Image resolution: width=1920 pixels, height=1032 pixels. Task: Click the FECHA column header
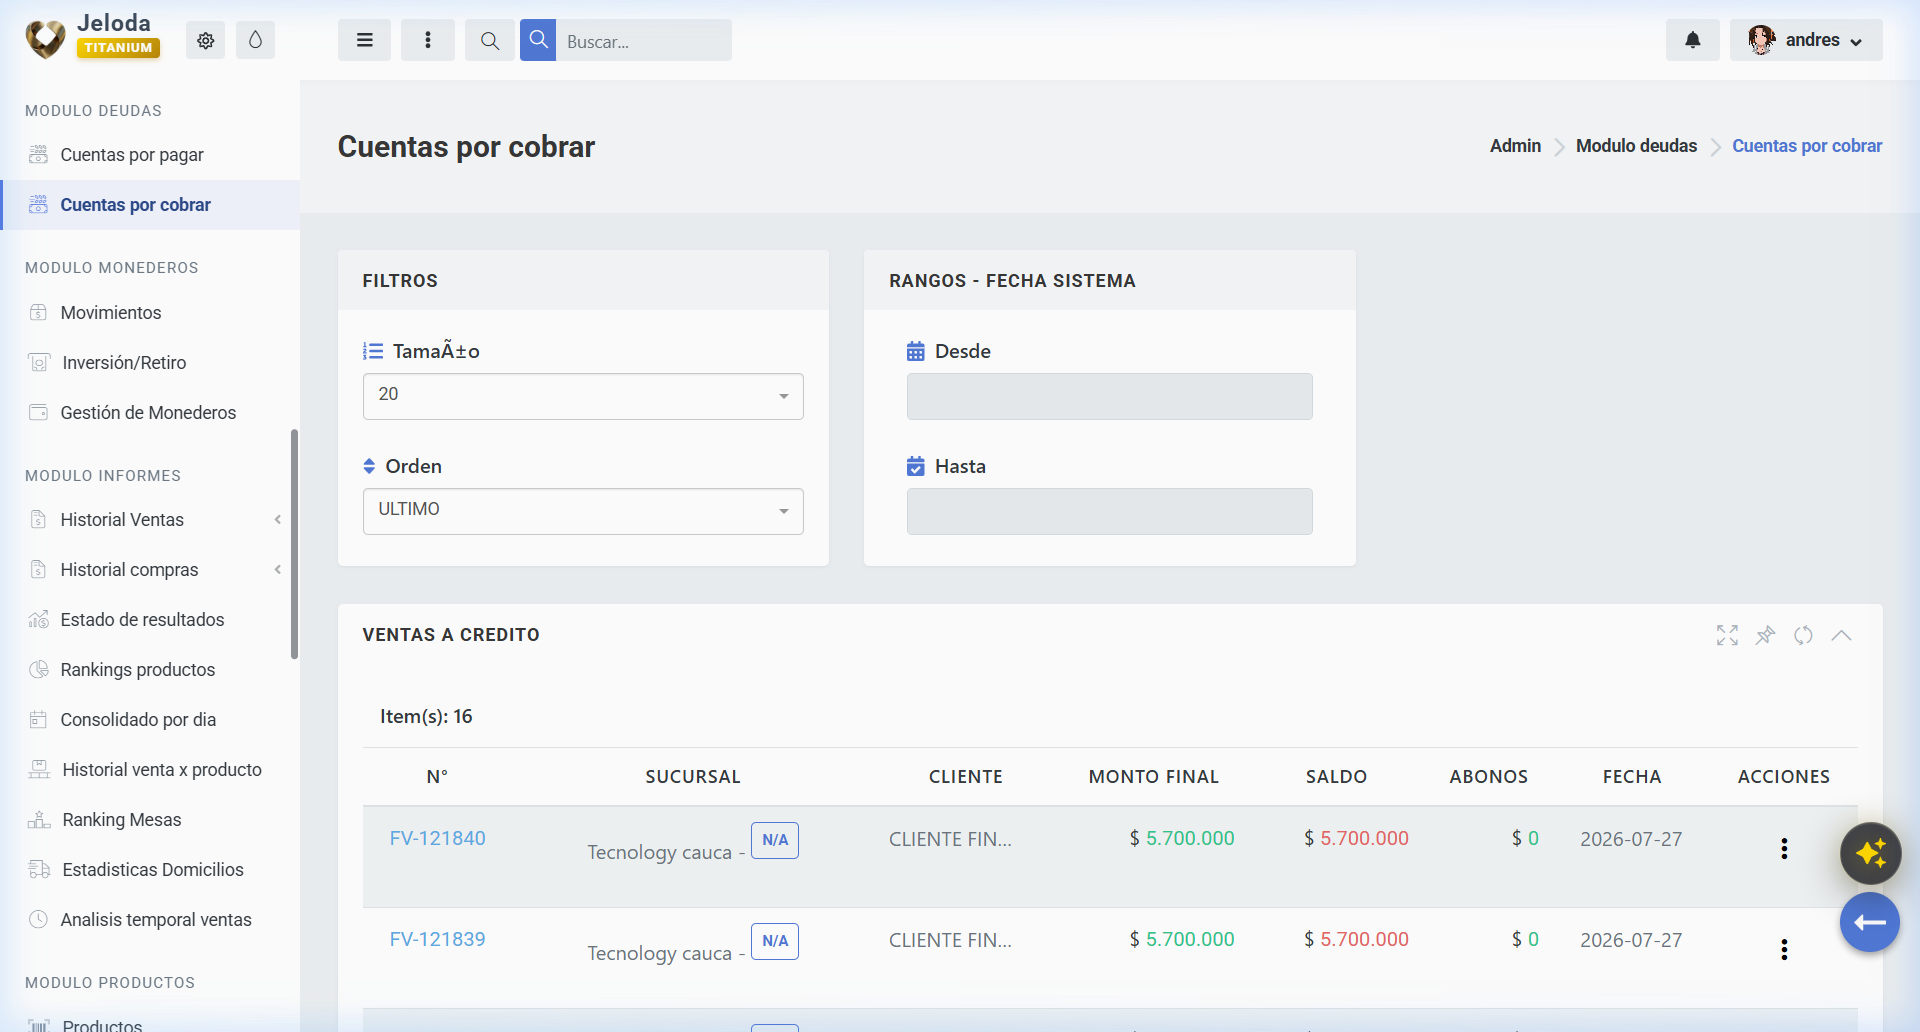point(1632,776)
